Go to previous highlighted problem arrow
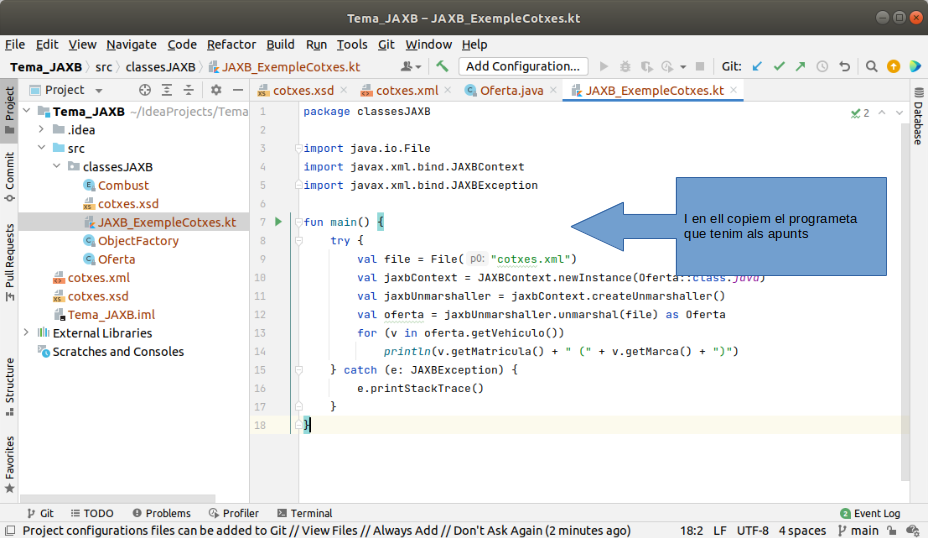The height and width of the screenshot is (538, 929). pos(882,113)
